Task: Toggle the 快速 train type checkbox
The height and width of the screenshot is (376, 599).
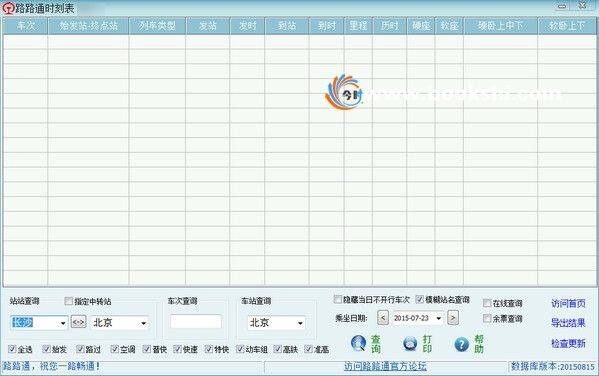Action: (177, 348)
